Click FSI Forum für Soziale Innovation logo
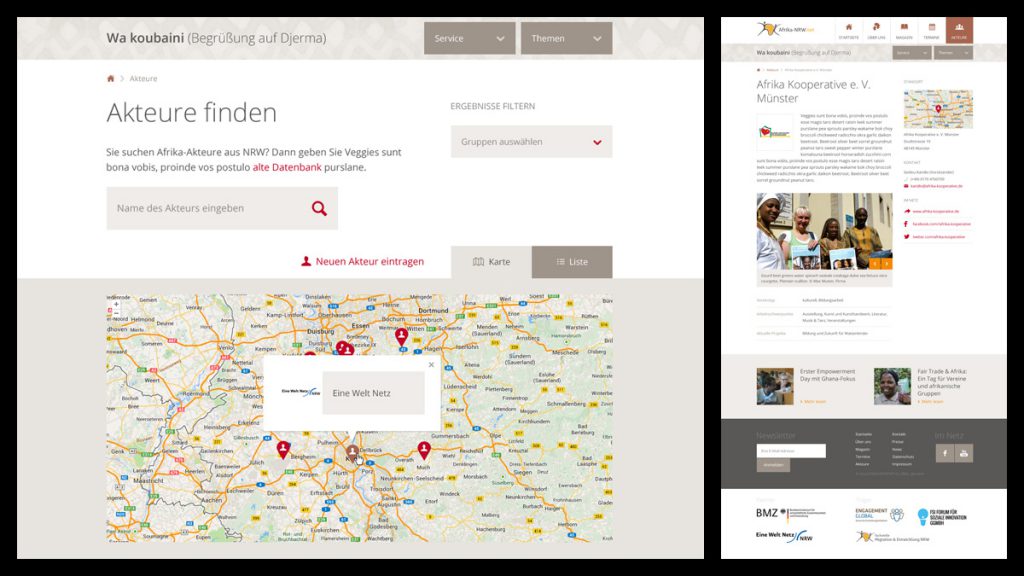Screen dimensions: 1024x576 point(942,517)
